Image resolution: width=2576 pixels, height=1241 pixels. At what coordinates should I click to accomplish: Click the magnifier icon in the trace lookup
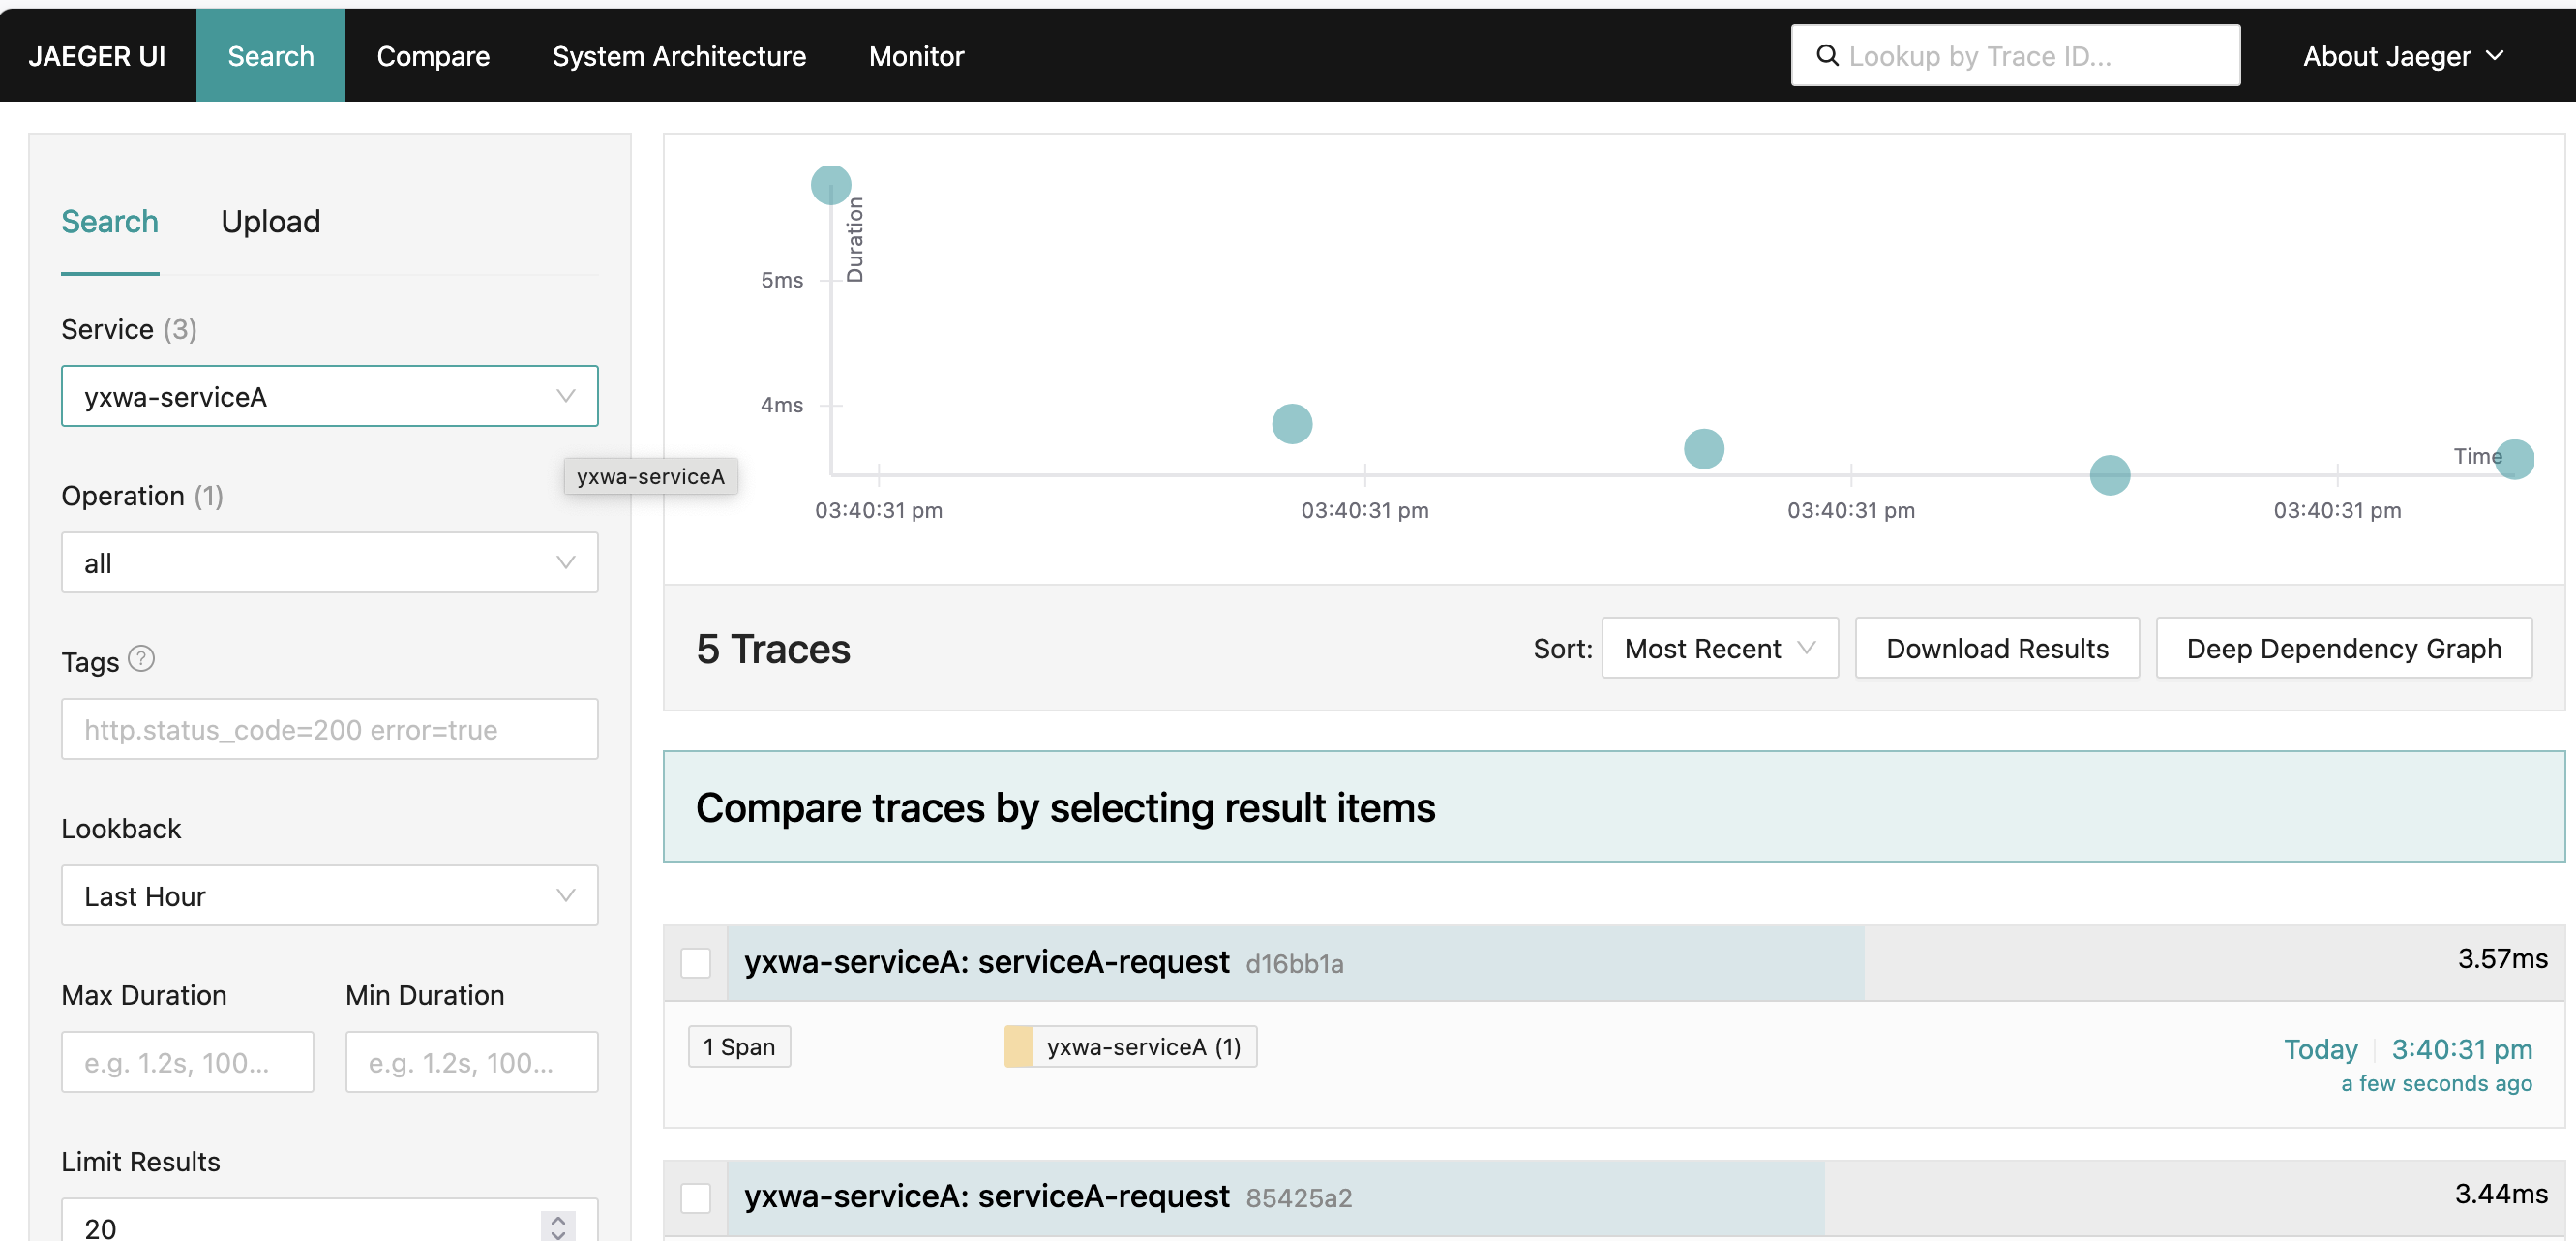click(x=1826, y=56)
